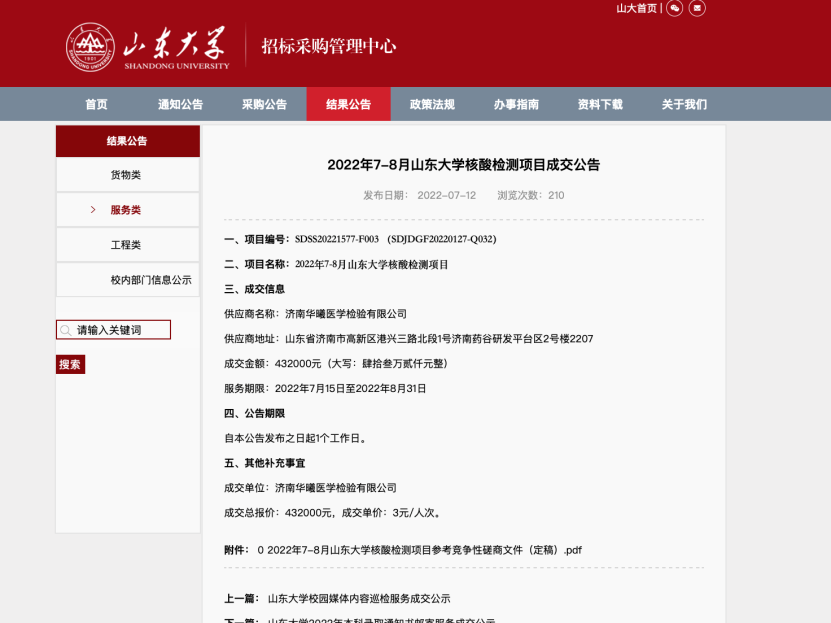Click the keyword search input field
The image size is (831, 623).
point(120,330)
